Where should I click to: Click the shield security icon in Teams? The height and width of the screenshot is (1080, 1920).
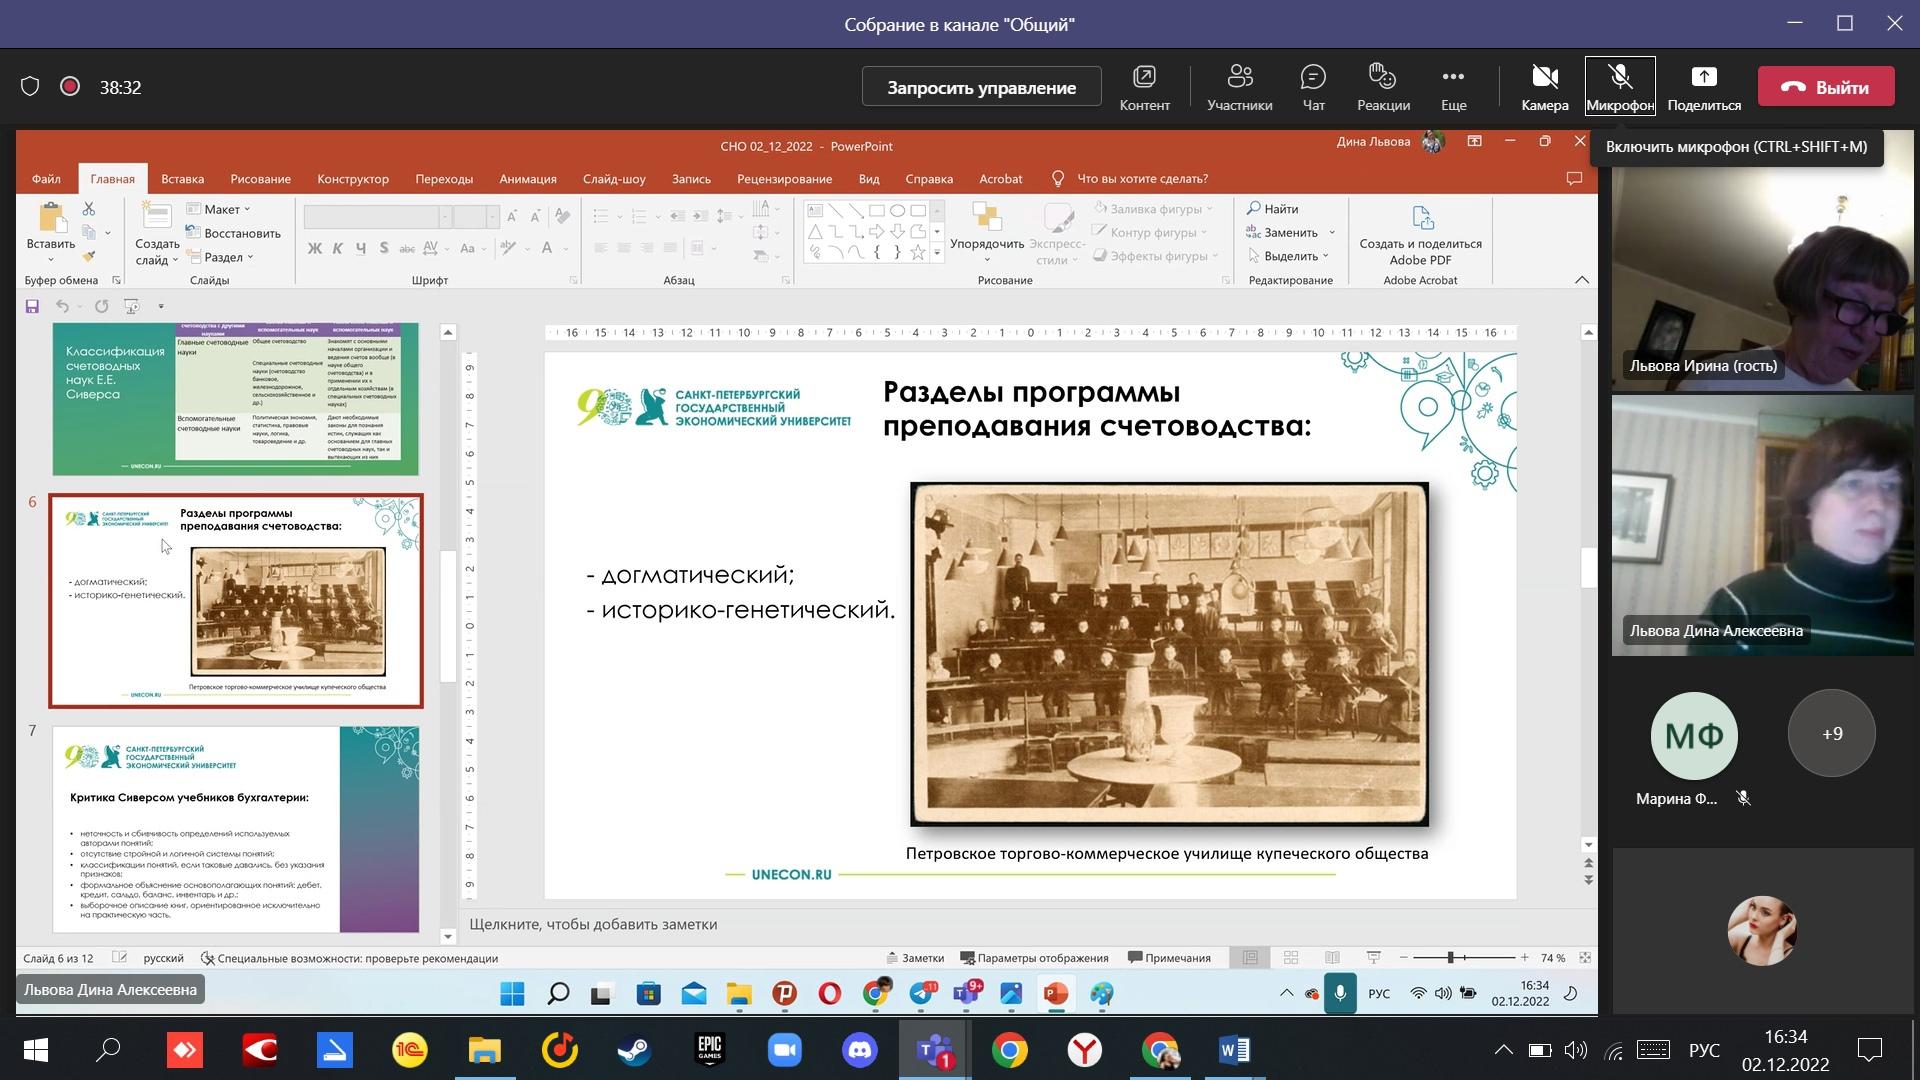point(30,87)
